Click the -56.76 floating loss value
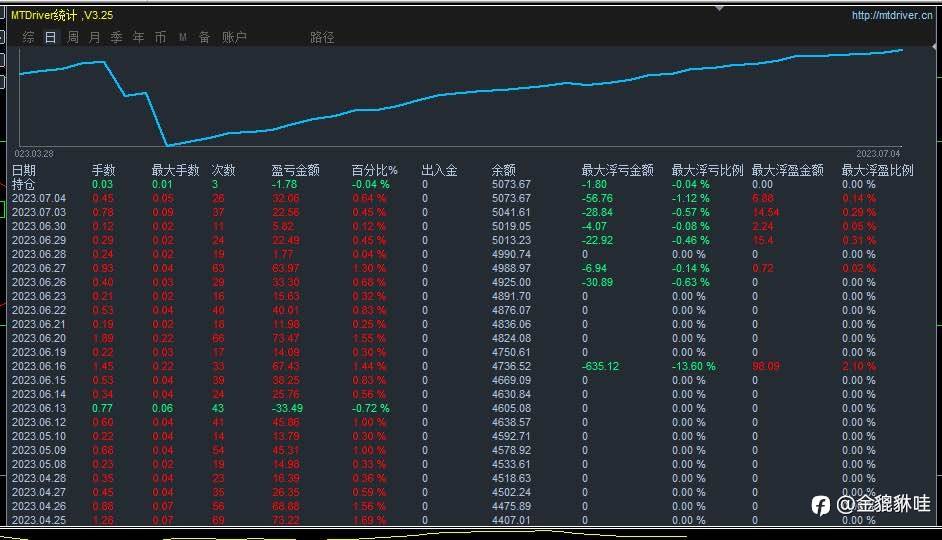This screenshot has height=540, width=942. pos(597,198)
